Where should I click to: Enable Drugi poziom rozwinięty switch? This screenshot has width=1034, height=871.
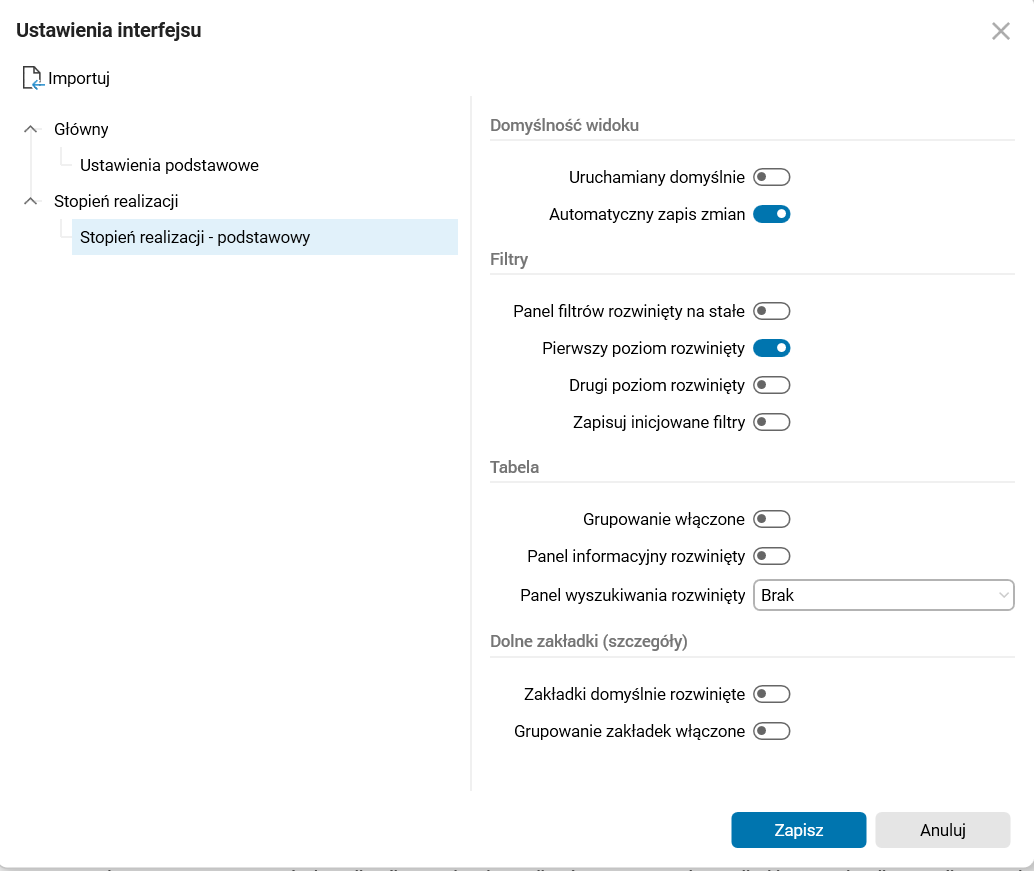pos(771,385)
